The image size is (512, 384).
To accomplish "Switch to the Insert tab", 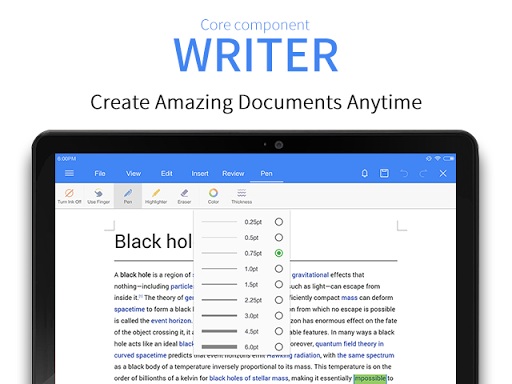I will click(x=200, y=173).
